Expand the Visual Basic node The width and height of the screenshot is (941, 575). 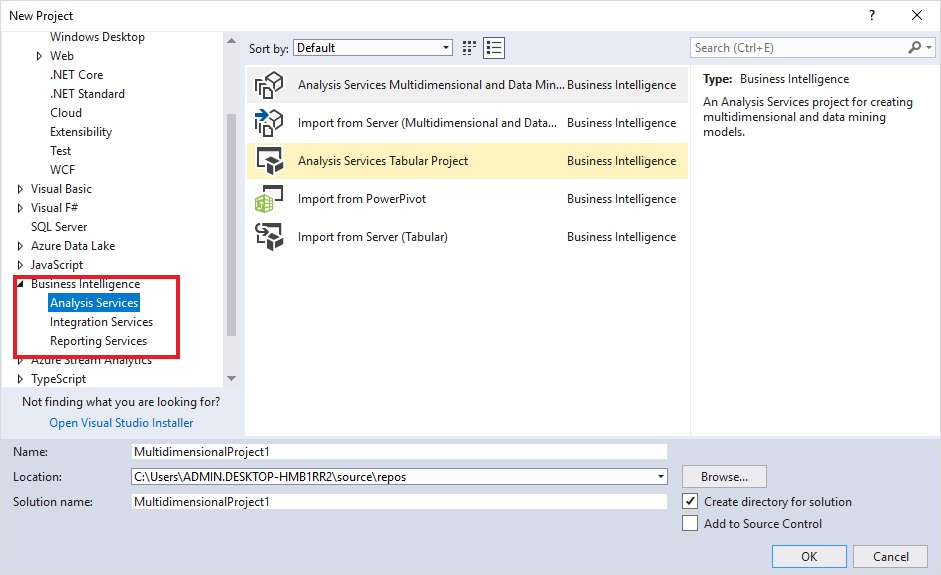coord(20,189)
